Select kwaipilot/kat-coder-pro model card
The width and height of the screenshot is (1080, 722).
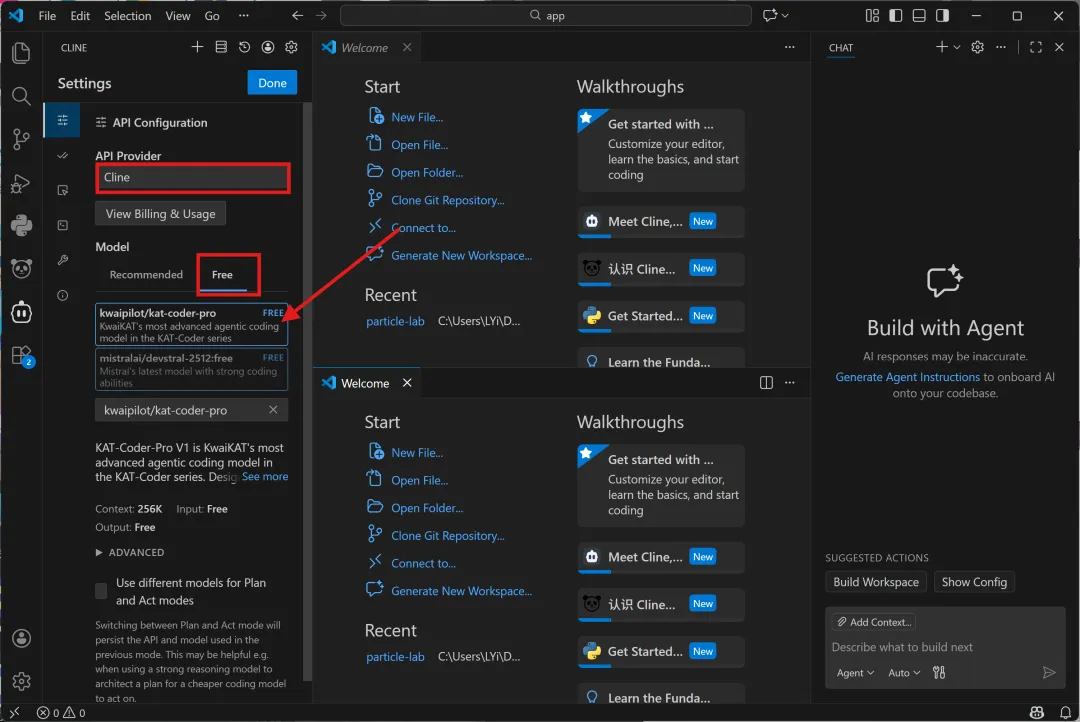[191, 324]
